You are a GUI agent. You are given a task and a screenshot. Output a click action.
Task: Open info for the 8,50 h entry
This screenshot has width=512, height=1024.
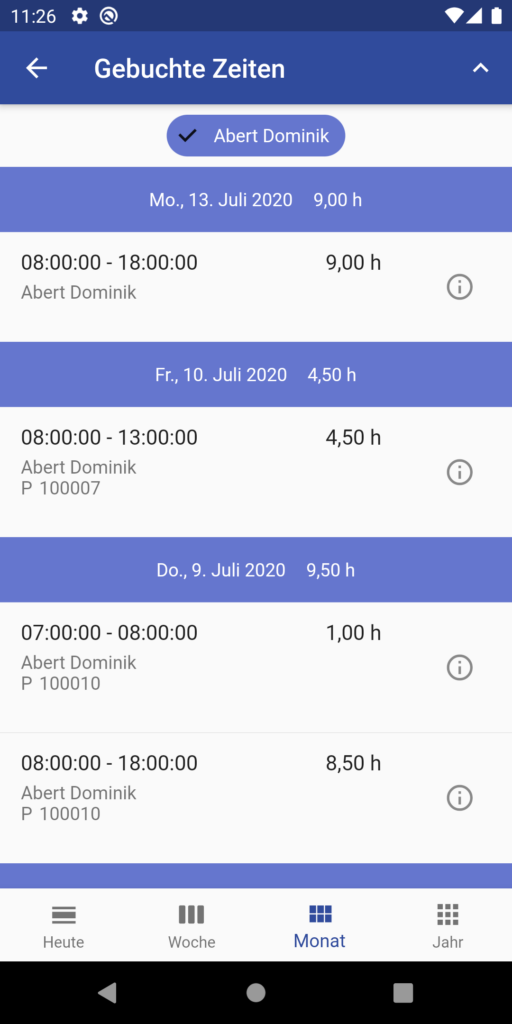pyautogui.click(x=459, y=797)
